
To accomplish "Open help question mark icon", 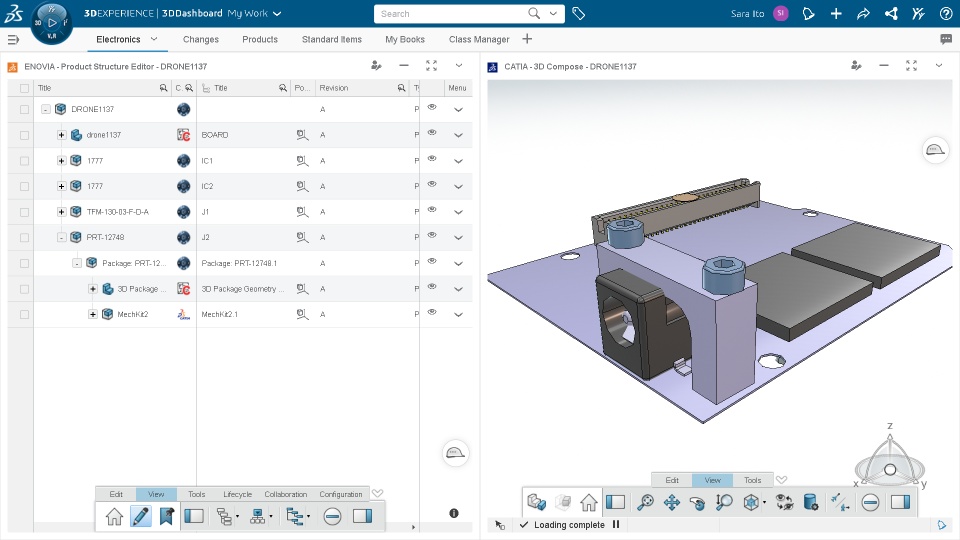I will [946, 13].
